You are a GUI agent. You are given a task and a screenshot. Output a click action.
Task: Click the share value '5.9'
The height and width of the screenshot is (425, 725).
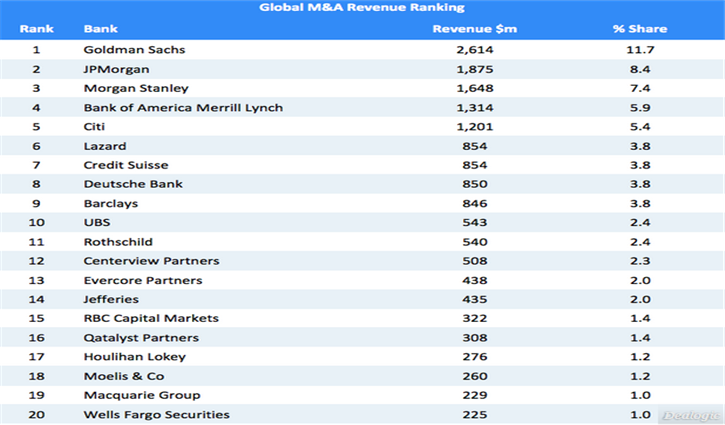pyautogui.click(x=640, y=108)
